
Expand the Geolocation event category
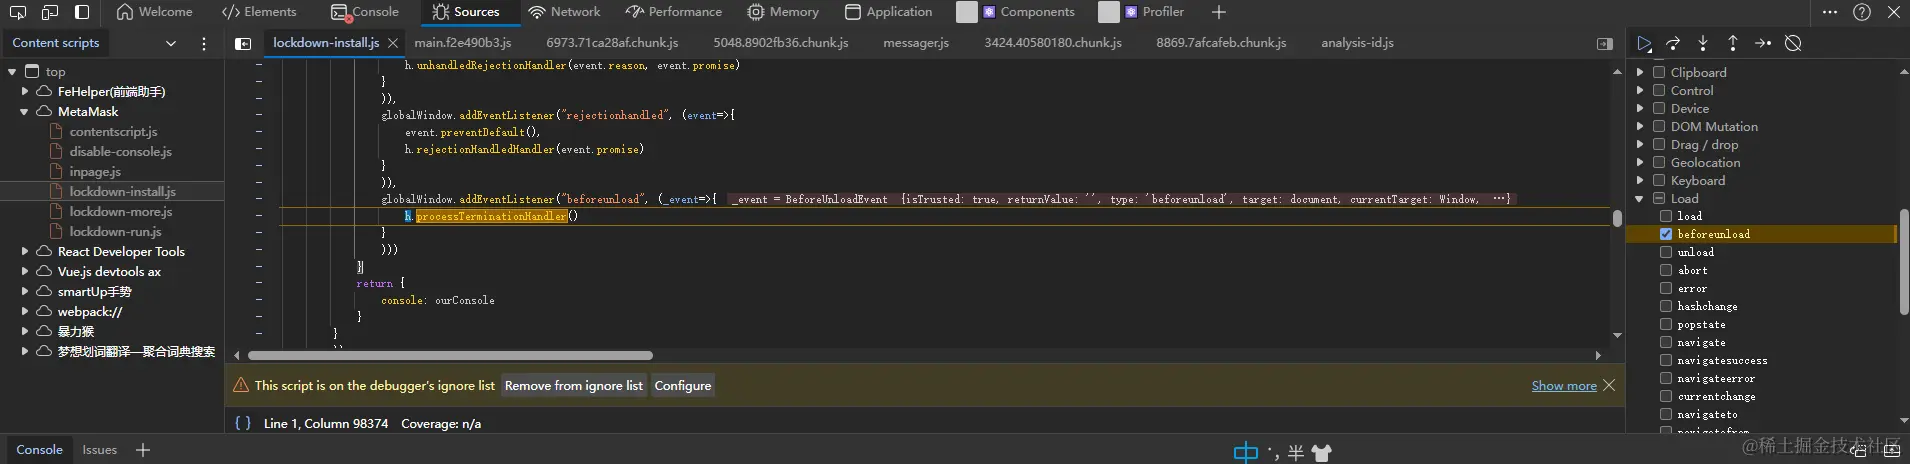1640,162
